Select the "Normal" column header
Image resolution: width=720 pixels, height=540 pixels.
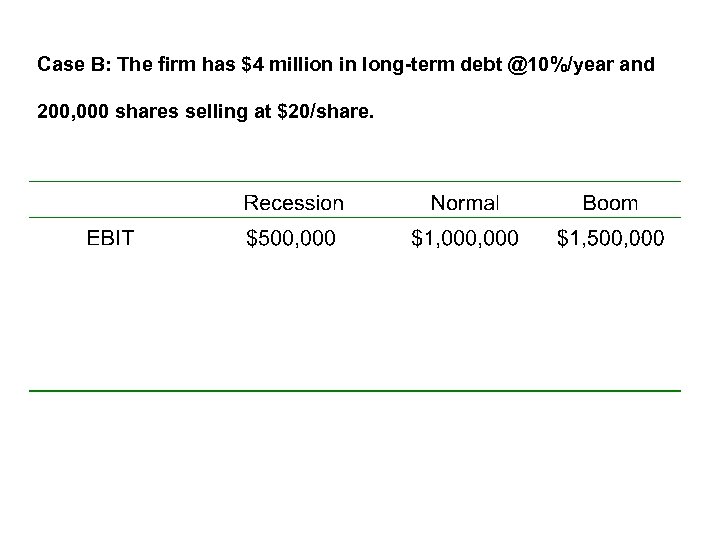(x=464, y=203)
